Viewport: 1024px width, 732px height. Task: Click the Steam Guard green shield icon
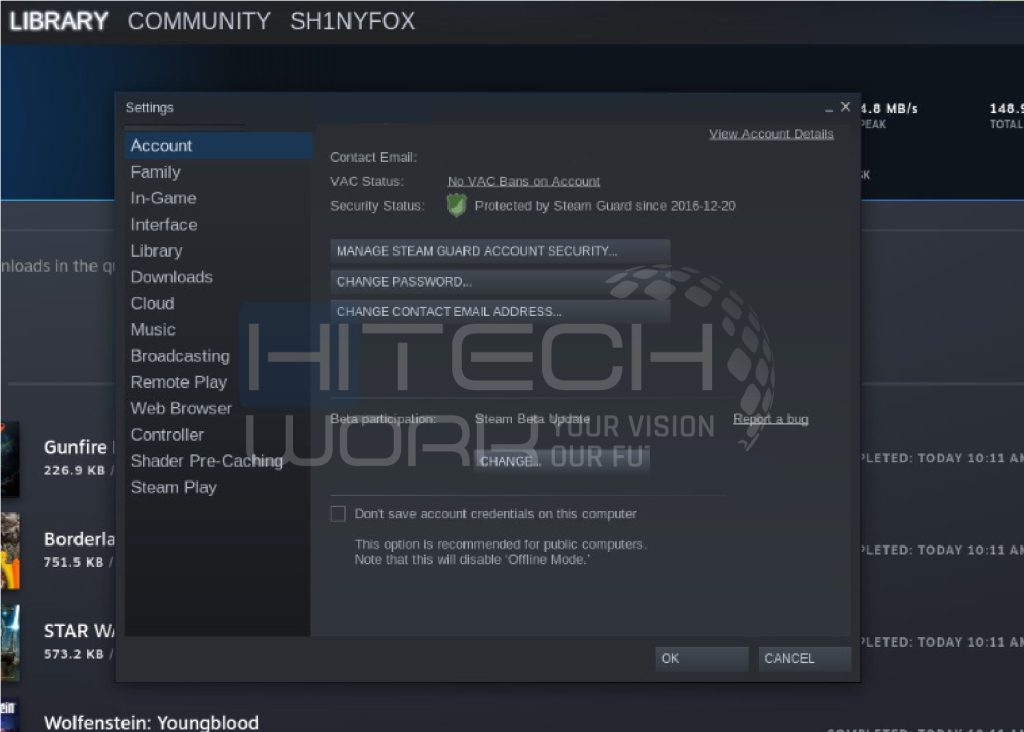coord(456,206)
